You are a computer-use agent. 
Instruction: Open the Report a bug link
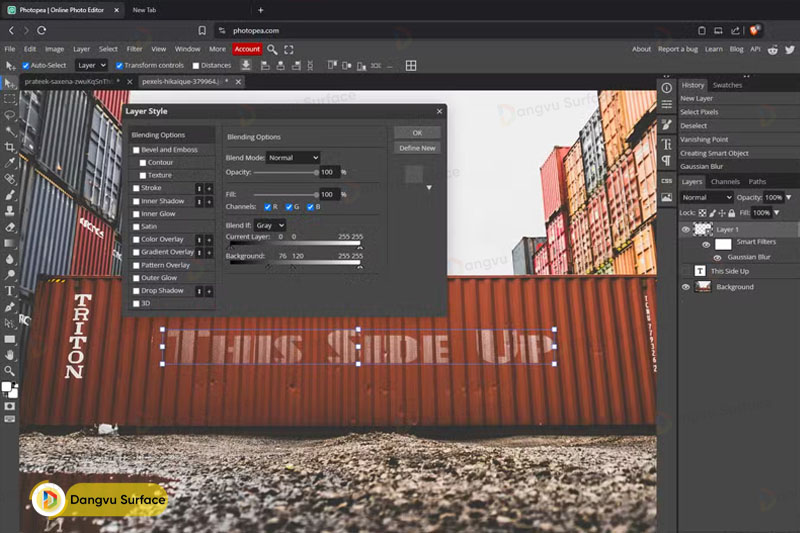(678, 49)
